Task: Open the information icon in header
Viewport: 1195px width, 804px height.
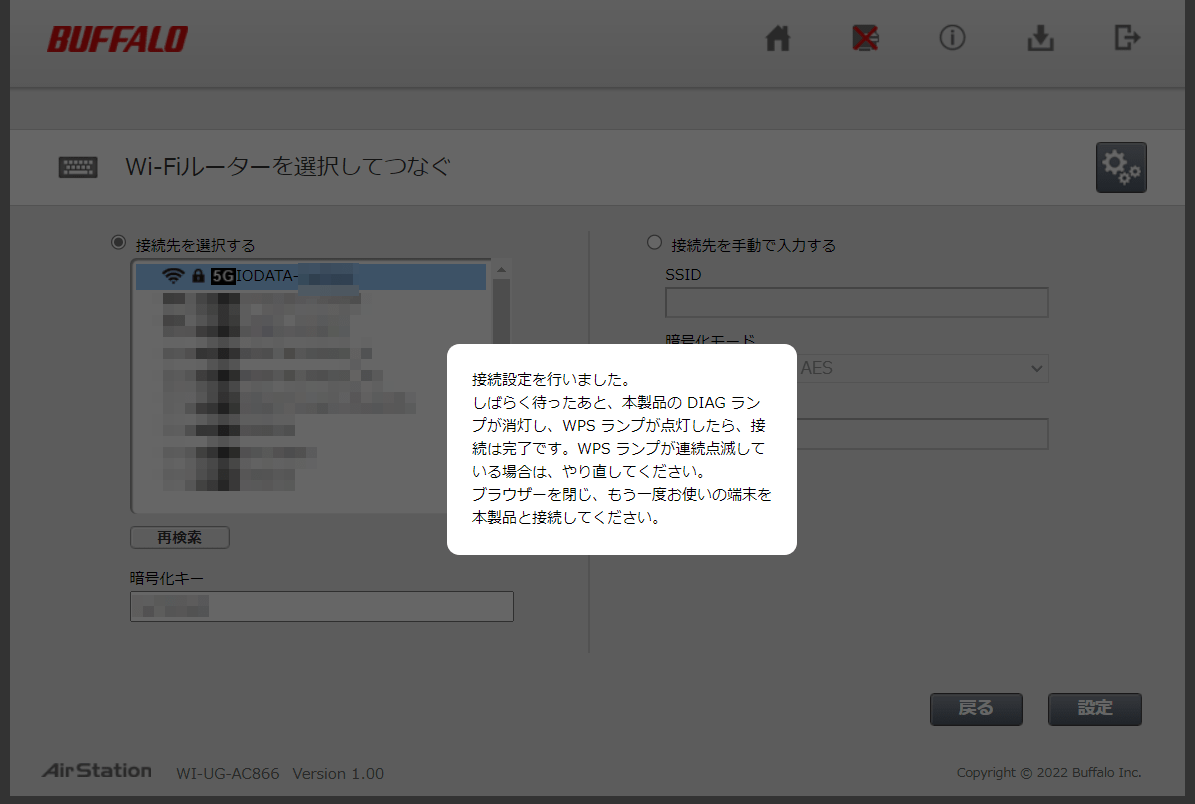Action: pos(952,39)
